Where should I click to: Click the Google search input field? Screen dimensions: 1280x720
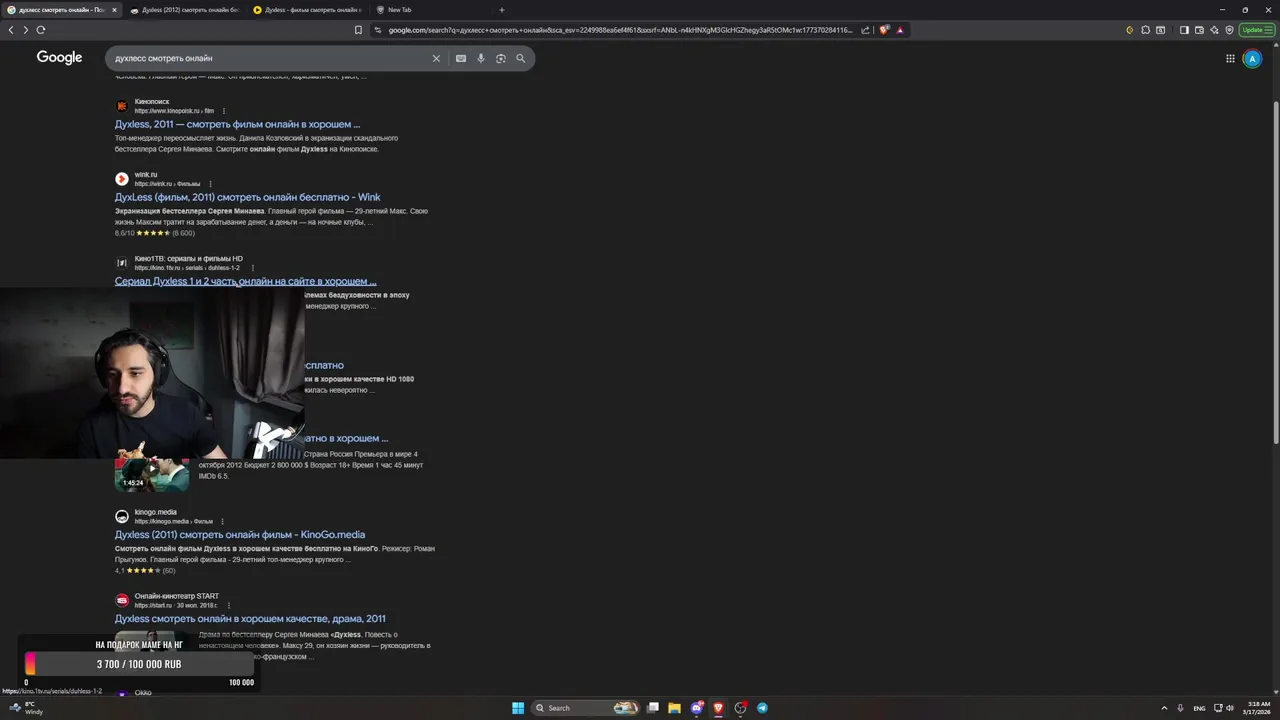pos(270,58)
